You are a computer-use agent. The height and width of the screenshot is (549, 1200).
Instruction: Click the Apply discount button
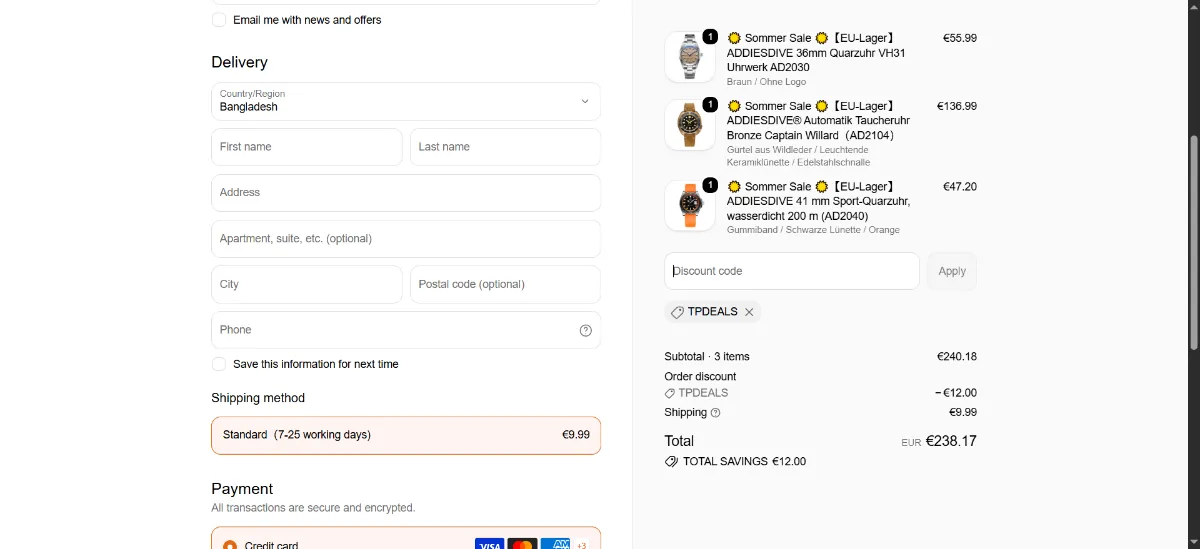[952, 271]
